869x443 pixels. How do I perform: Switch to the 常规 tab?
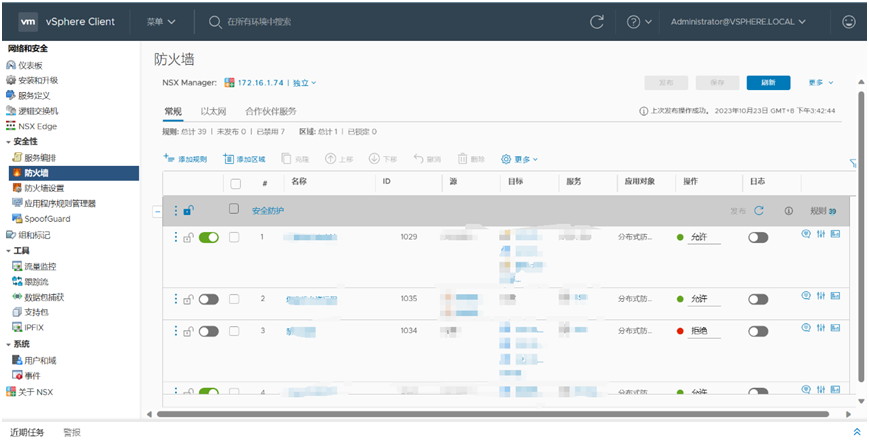173,111
